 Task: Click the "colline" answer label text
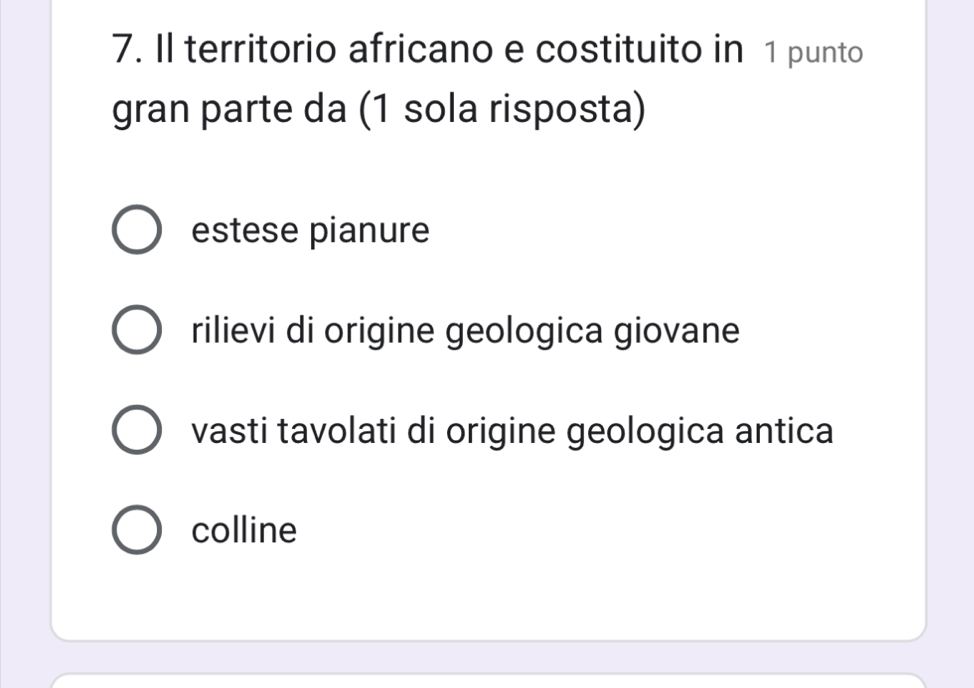click(245, 530)
